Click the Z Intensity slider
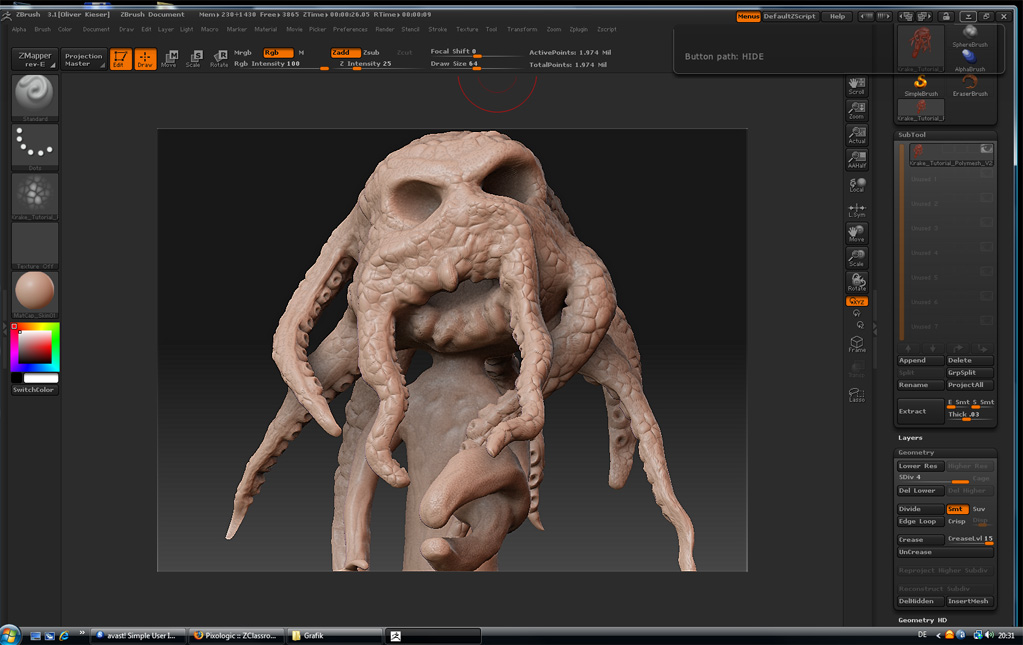 [x=366, y=64]
